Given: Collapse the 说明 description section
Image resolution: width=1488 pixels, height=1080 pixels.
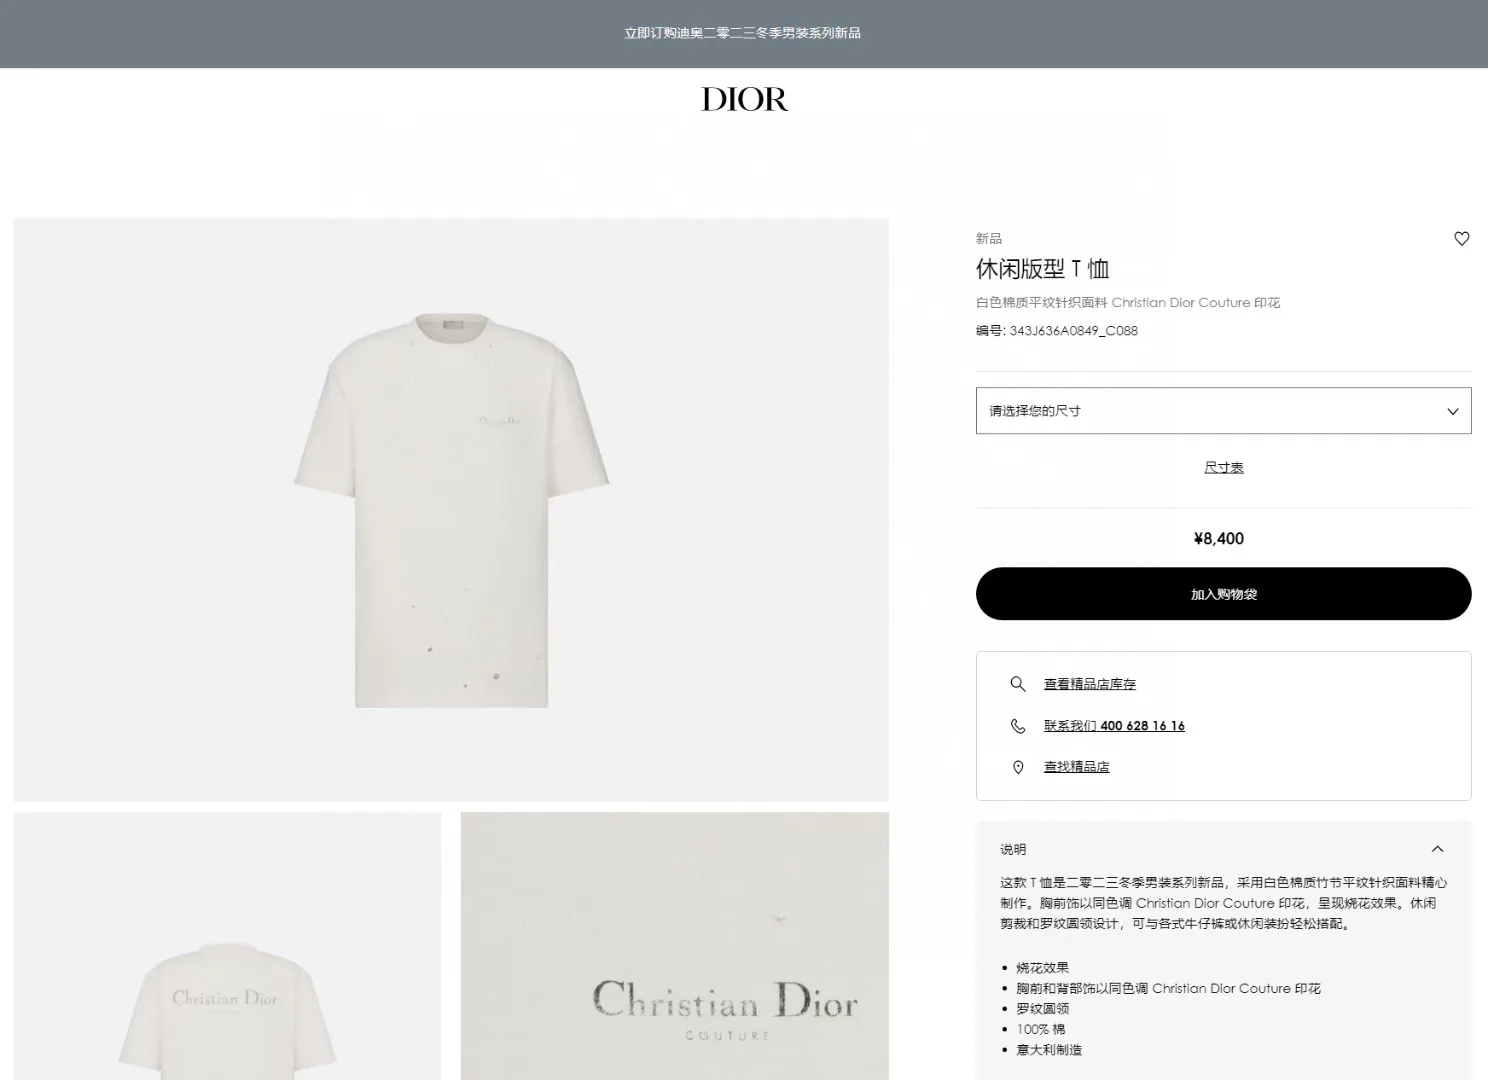Looking at the screenshot, I should click(1437, 849).
